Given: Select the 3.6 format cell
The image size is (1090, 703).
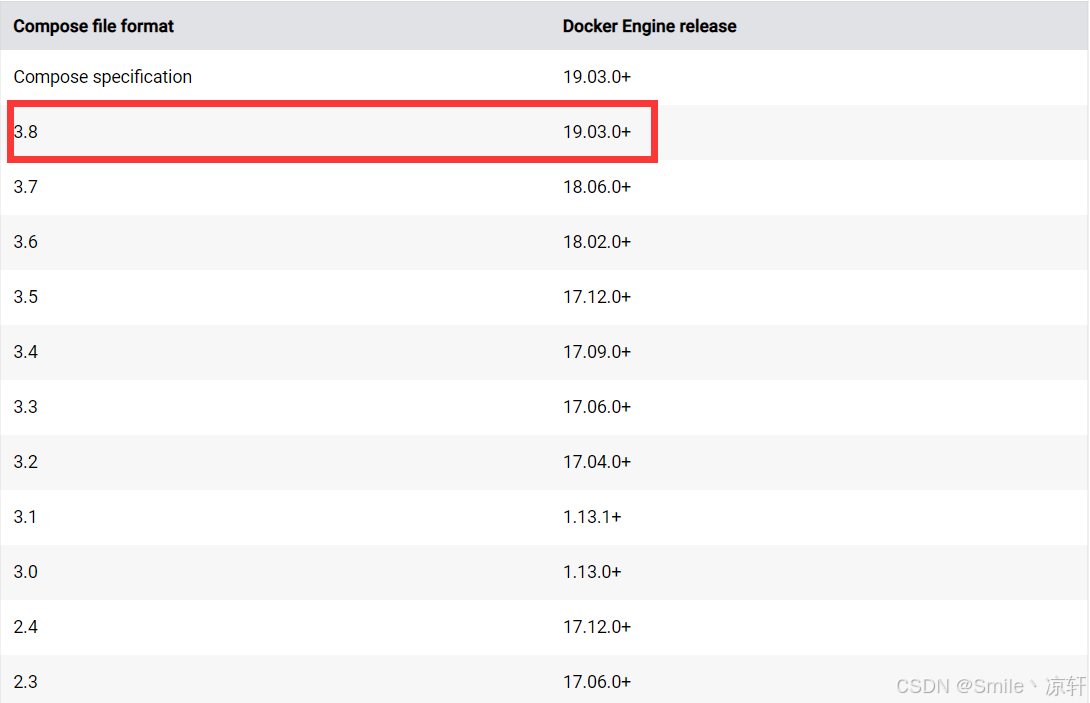Looking at the screenshot, I should click(x=26, y=242).
